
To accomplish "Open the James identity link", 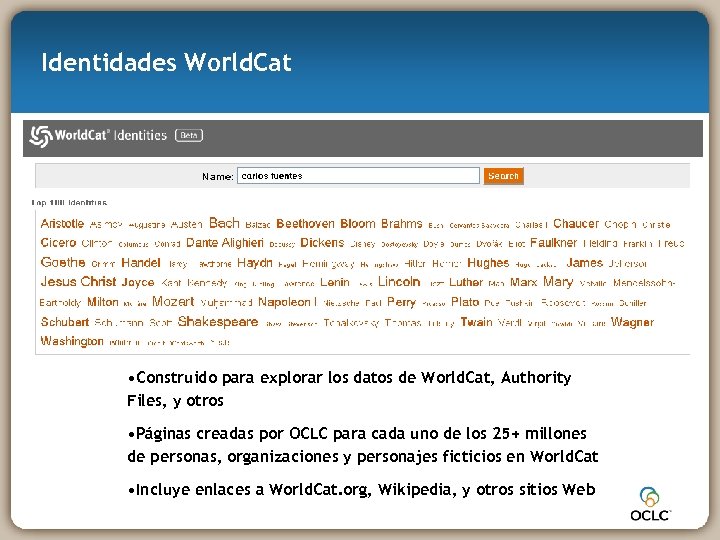I will [585, 263].
